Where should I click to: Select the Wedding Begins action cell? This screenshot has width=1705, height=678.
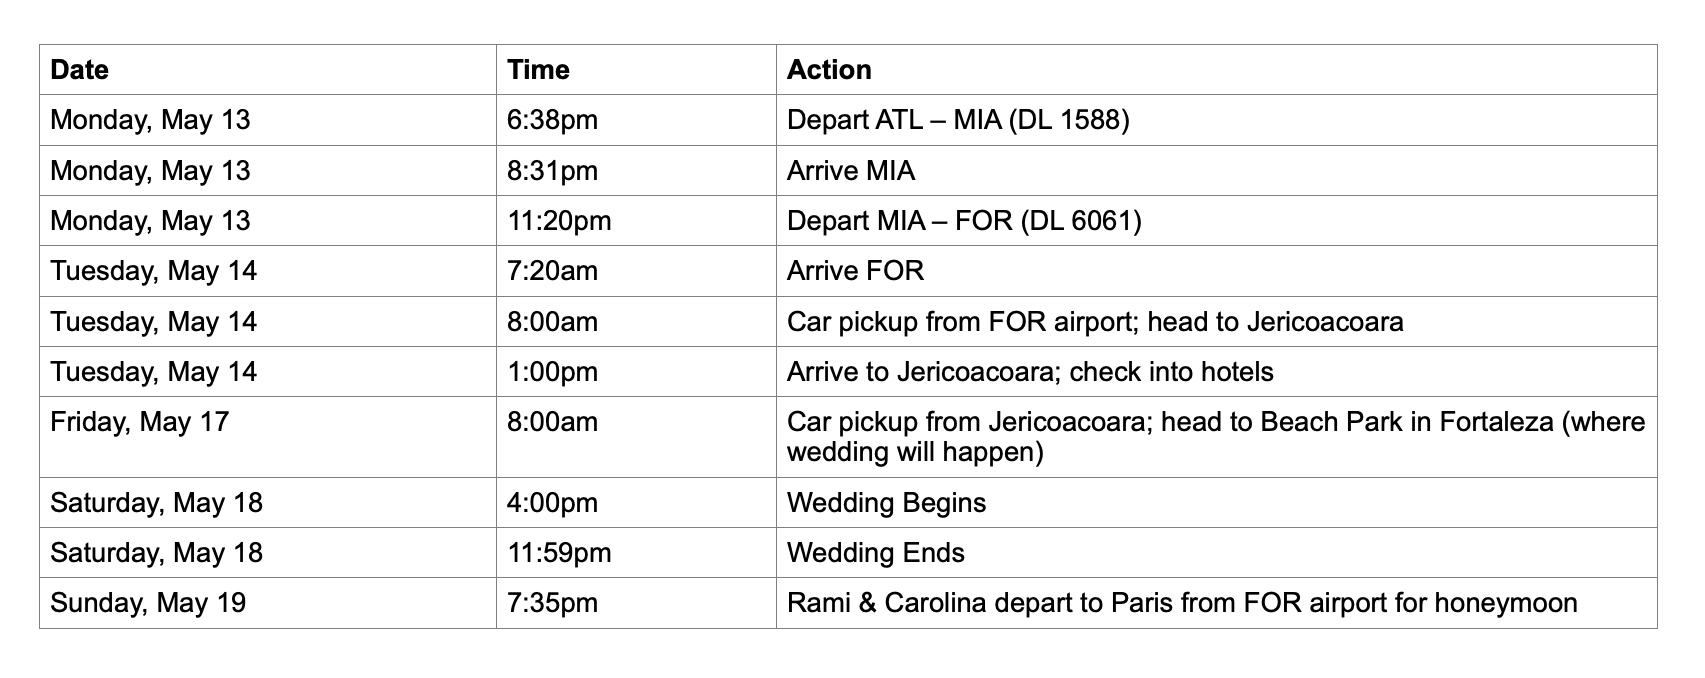coord(1216,502)
